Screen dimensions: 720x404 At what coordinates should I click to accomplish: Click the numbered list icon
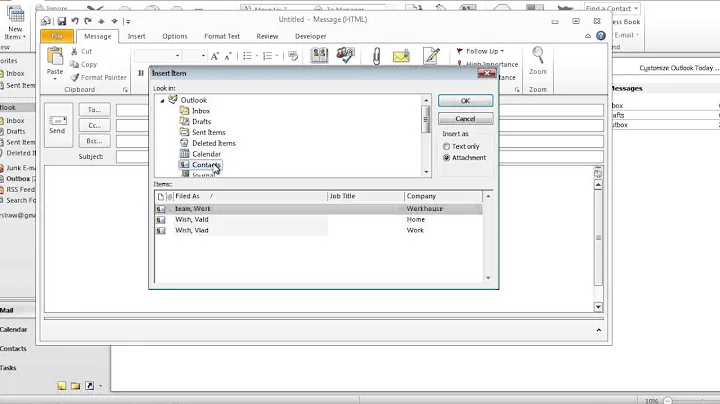click(267, 56)
